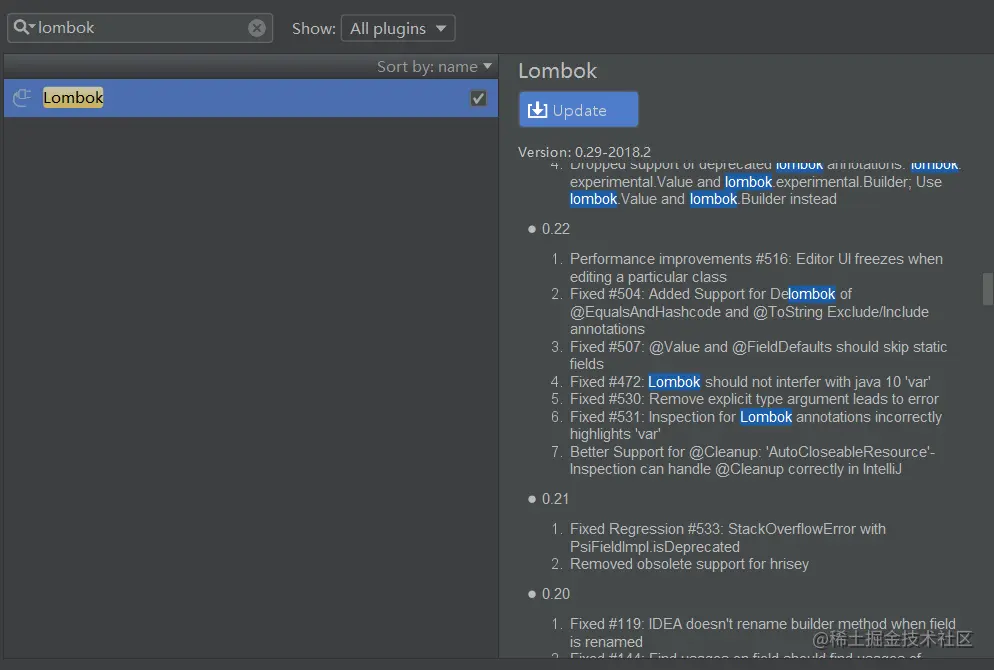Click the download icon on Update
This screenshot has height=670, width=994.
point(538,110)
